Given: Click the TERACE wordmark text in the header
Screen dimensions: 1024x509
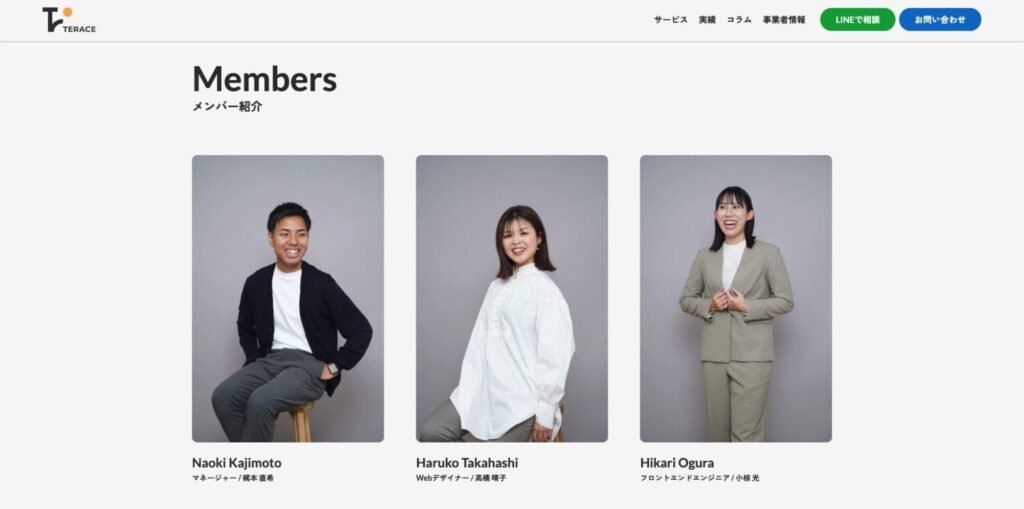Looking at the screenshot, I should coord(80,29).
